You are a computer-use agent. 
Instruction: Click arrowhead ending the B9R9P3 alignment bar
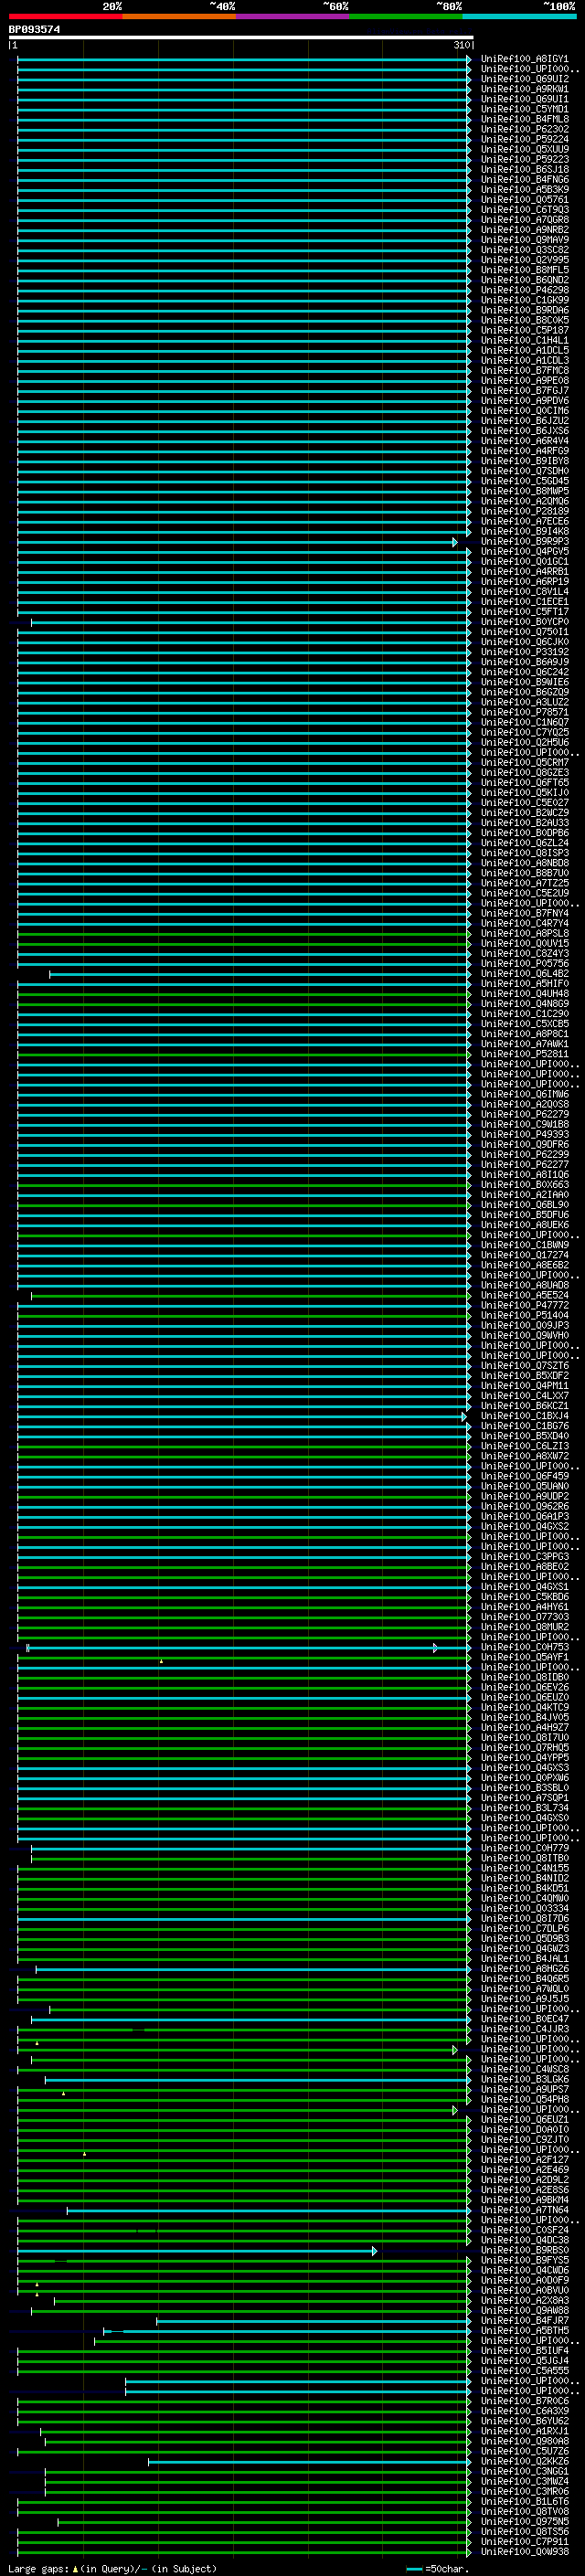[x=455, y=542]
